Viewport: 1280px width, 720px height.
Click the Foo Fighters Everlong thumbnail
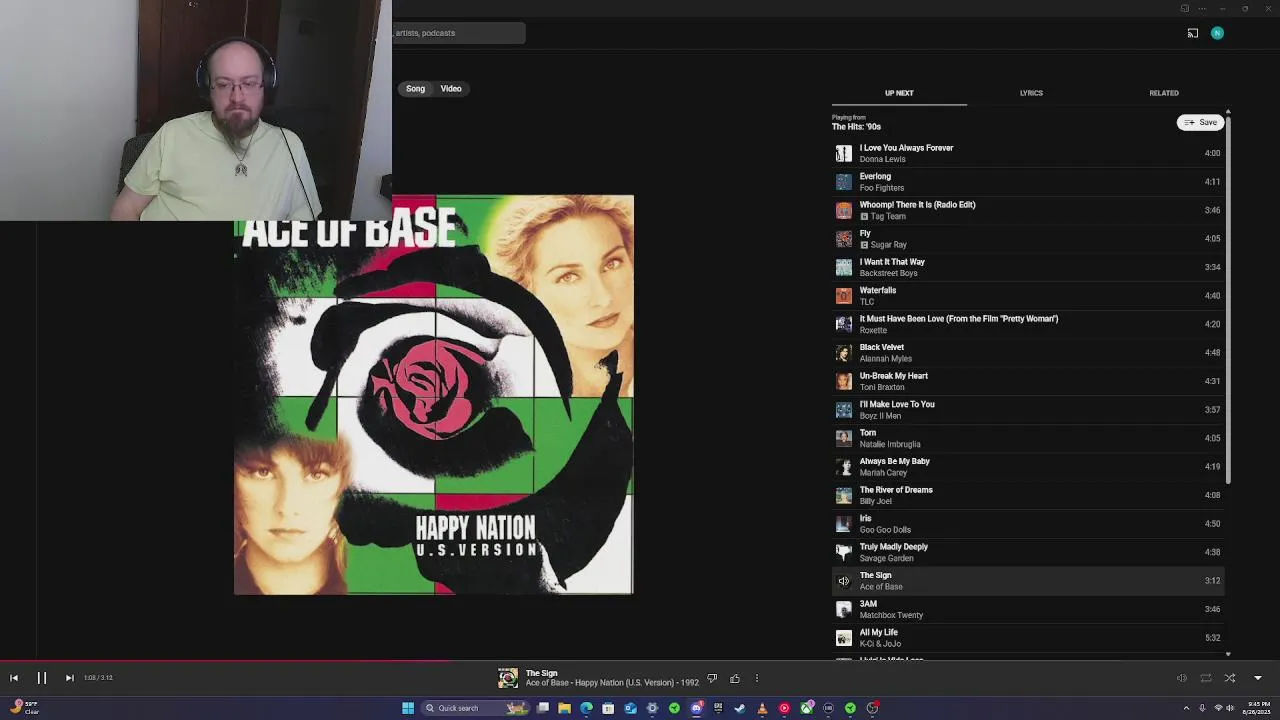[844, 182]
